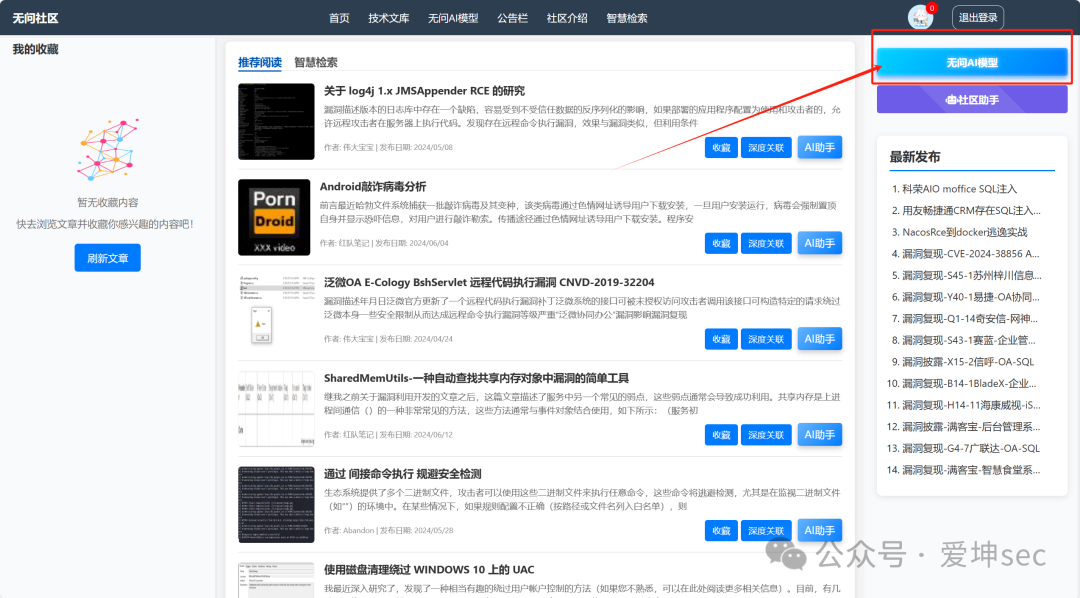The image size is (1080, 598).
Task: Click 深度关联 for Android敲诈病毒分析
Action: tap(766, 243)
